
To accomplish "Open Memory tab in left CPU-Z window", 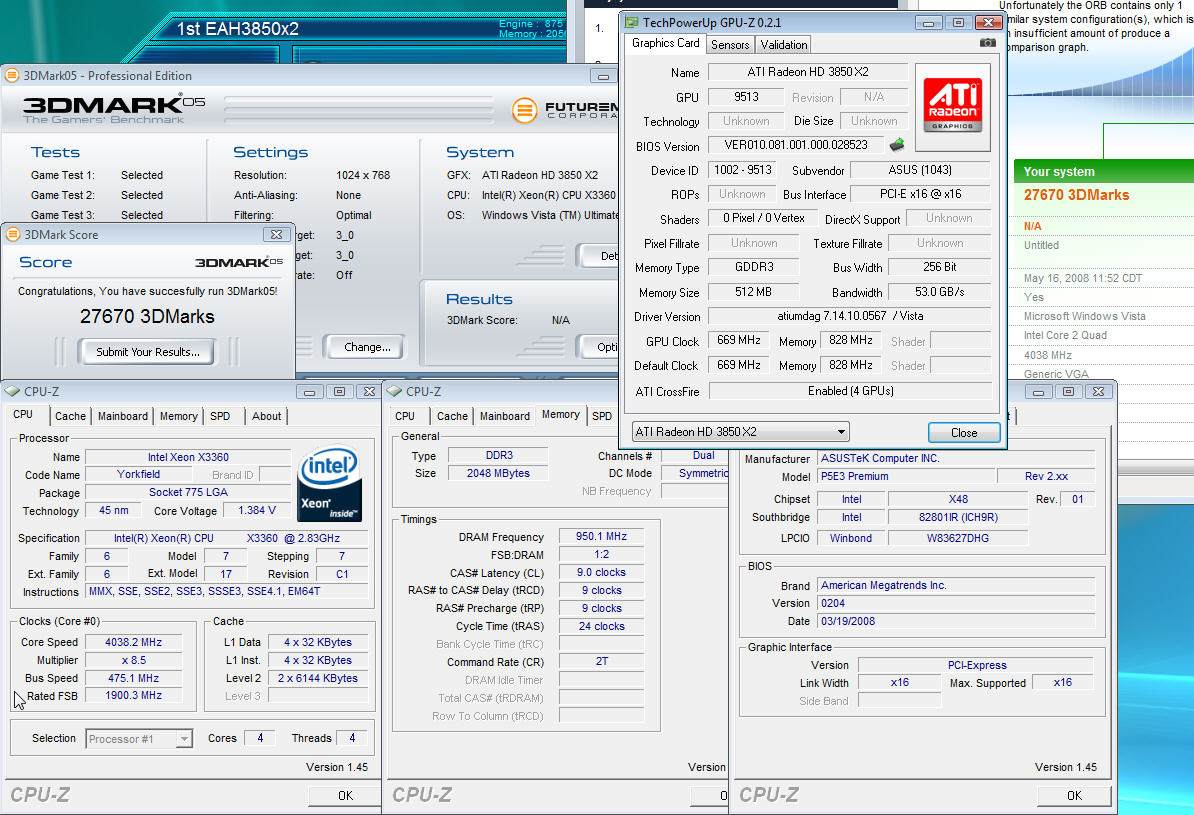I will pos(179,416).
